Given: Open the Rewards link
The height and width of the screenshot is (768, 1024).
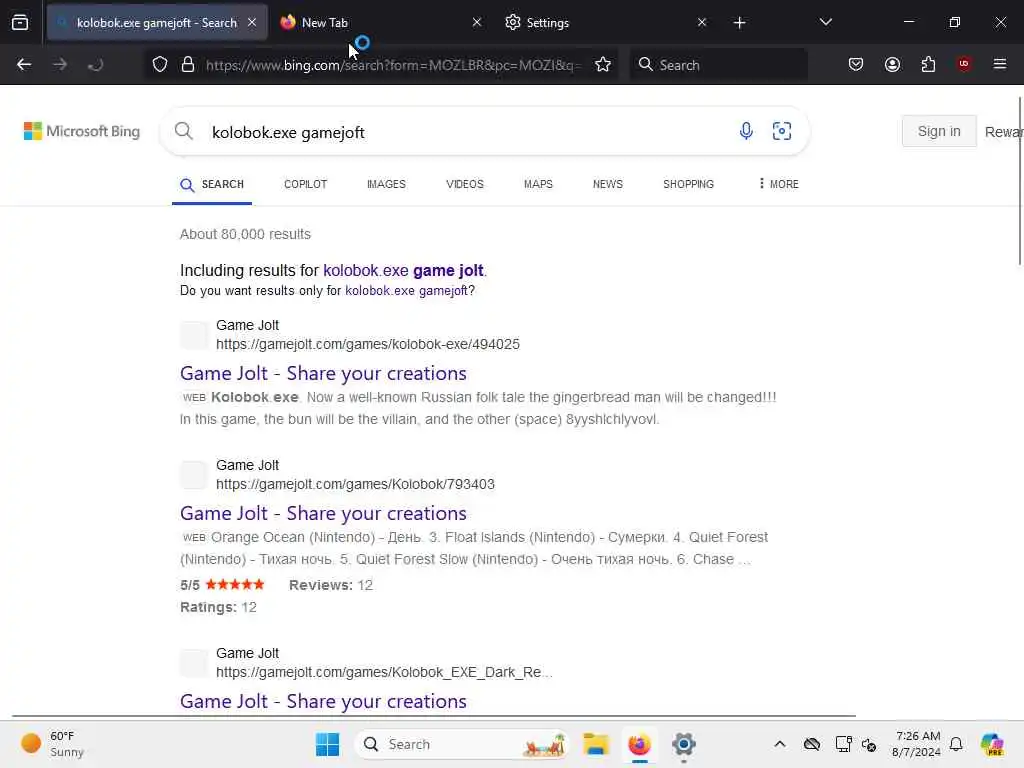Looking at the screenshot, I should pyautogui.click(x=1004, y=131).
